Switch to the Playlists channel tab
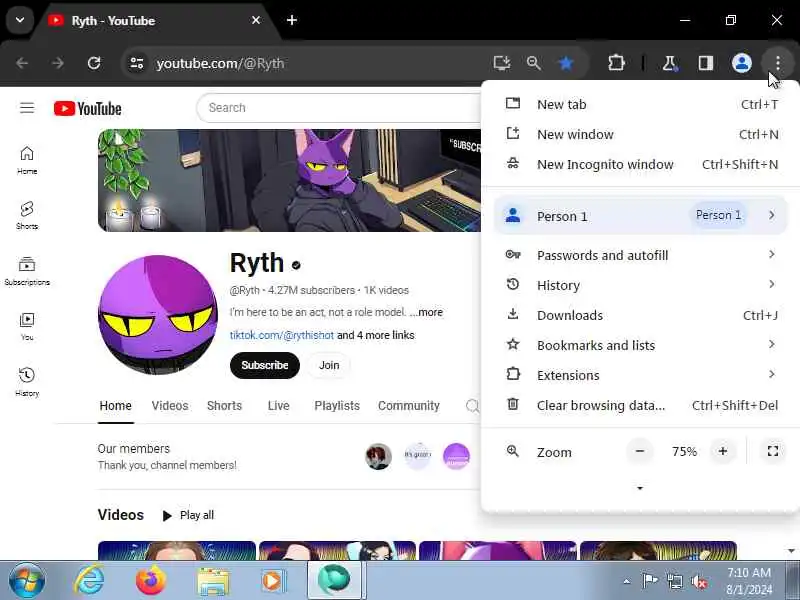This screenshot has width=800, height=600. tap(337, 406)
